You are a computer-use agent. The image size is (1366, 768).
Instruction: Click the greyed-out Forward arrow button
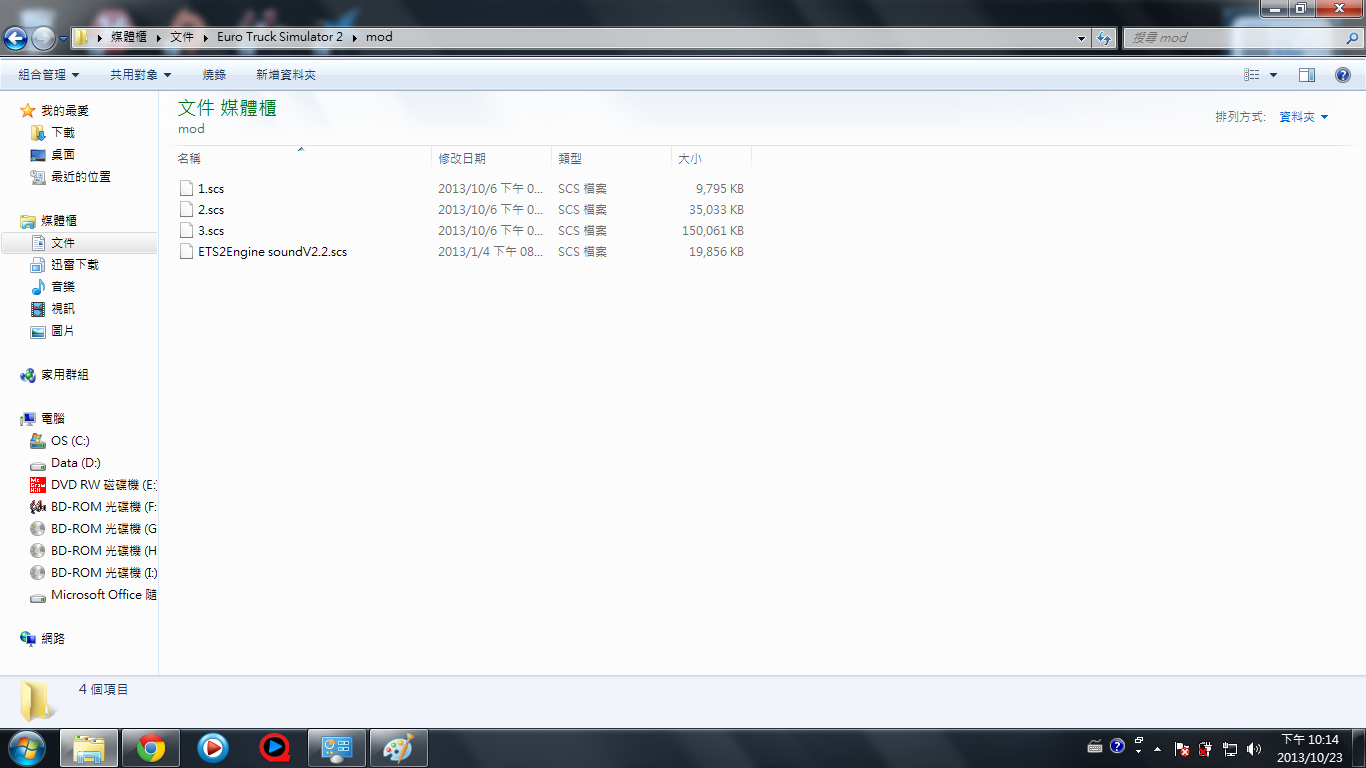(x=44, y=38)
